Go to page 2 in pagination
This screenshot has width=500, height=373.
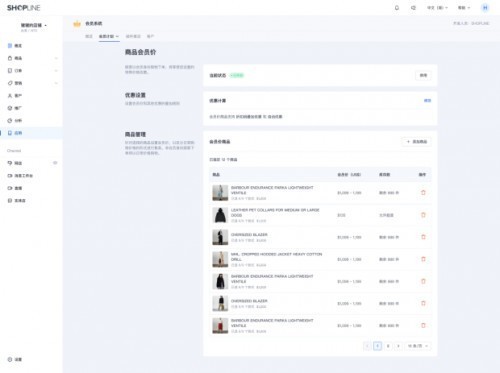[388, 346]
